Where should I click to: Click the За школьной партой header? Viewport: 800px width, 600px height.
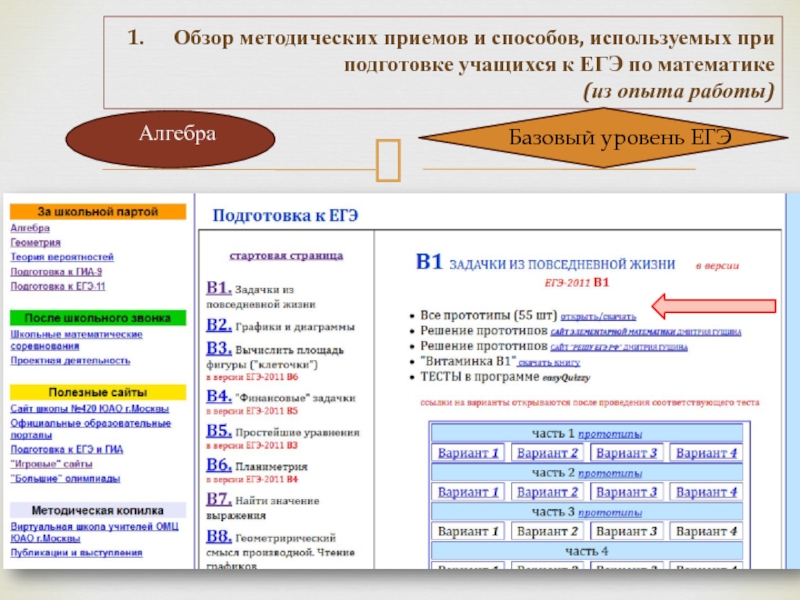(x=98, y=212)
